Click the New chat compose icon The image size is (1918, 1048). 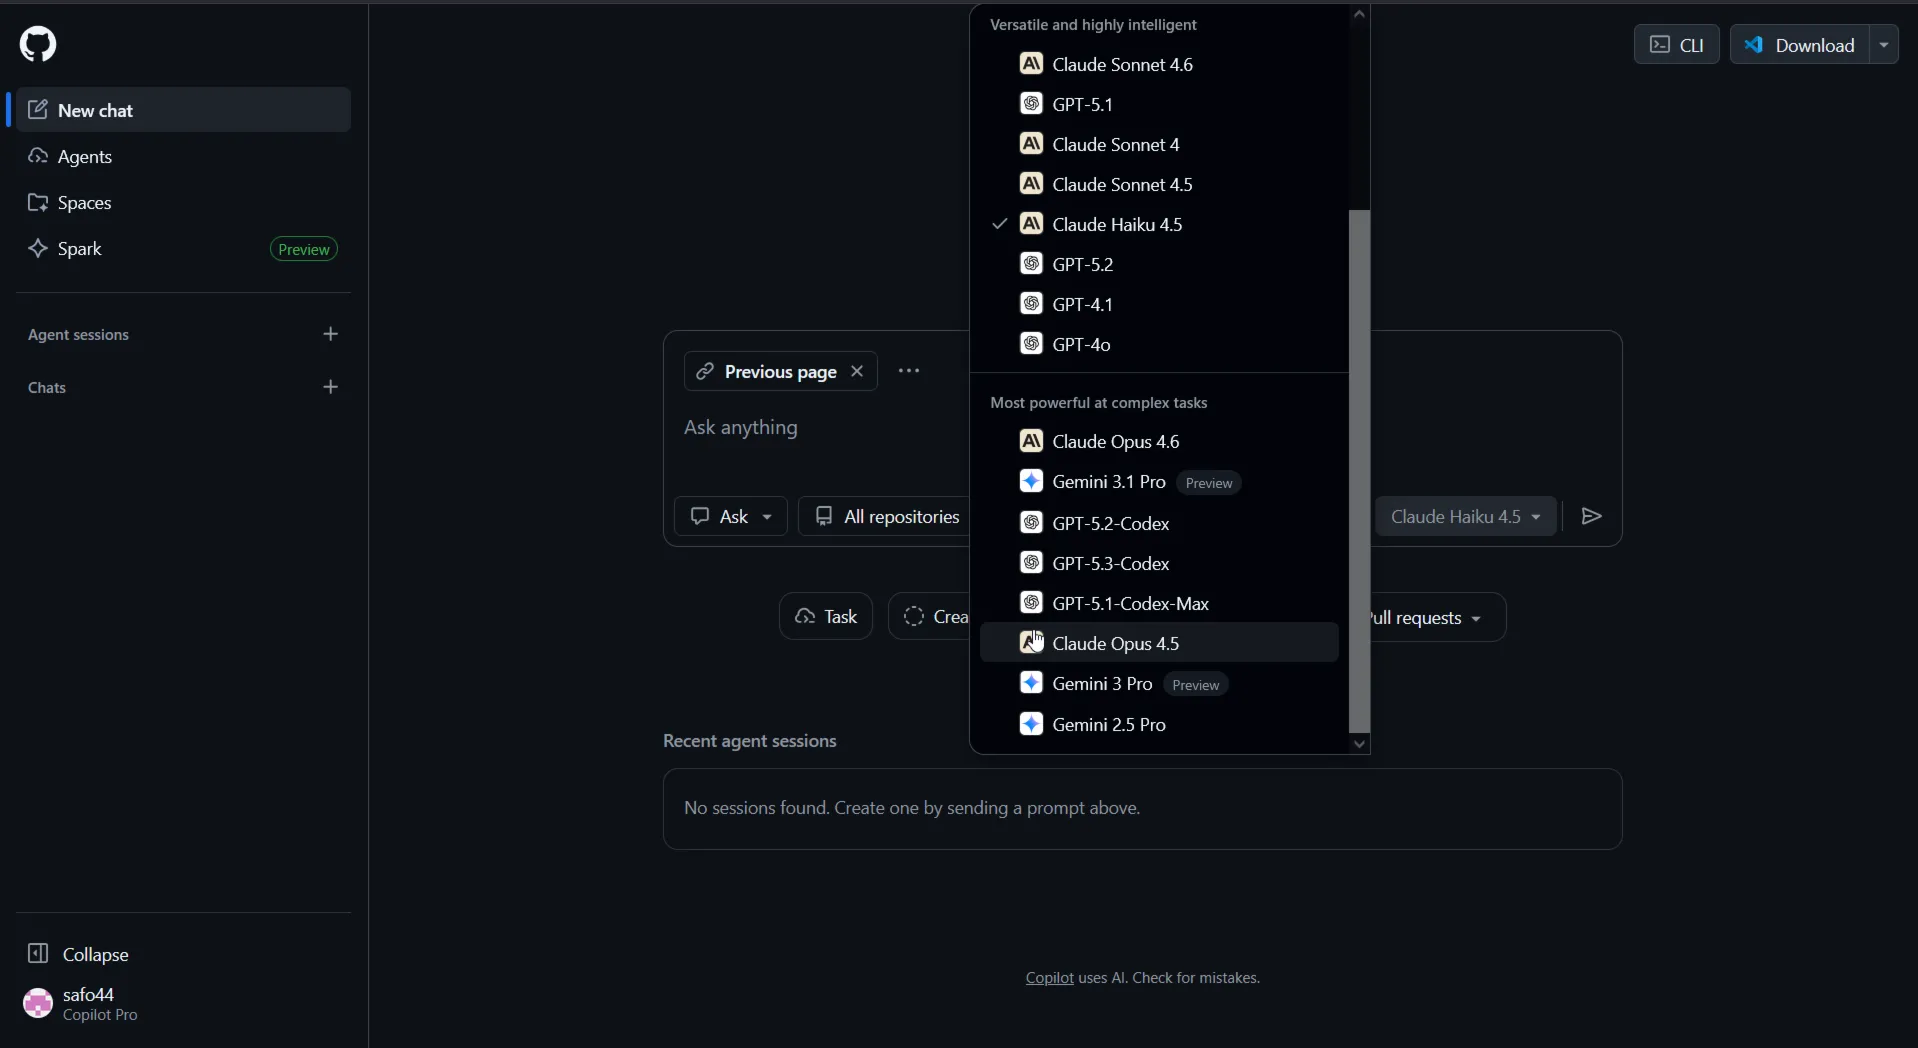38,110
